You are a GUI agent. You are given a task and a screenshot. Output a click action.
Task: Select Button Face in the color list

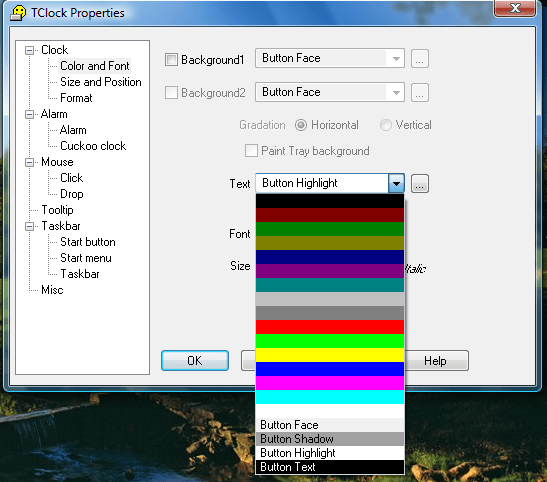click(x=330, y=425)
